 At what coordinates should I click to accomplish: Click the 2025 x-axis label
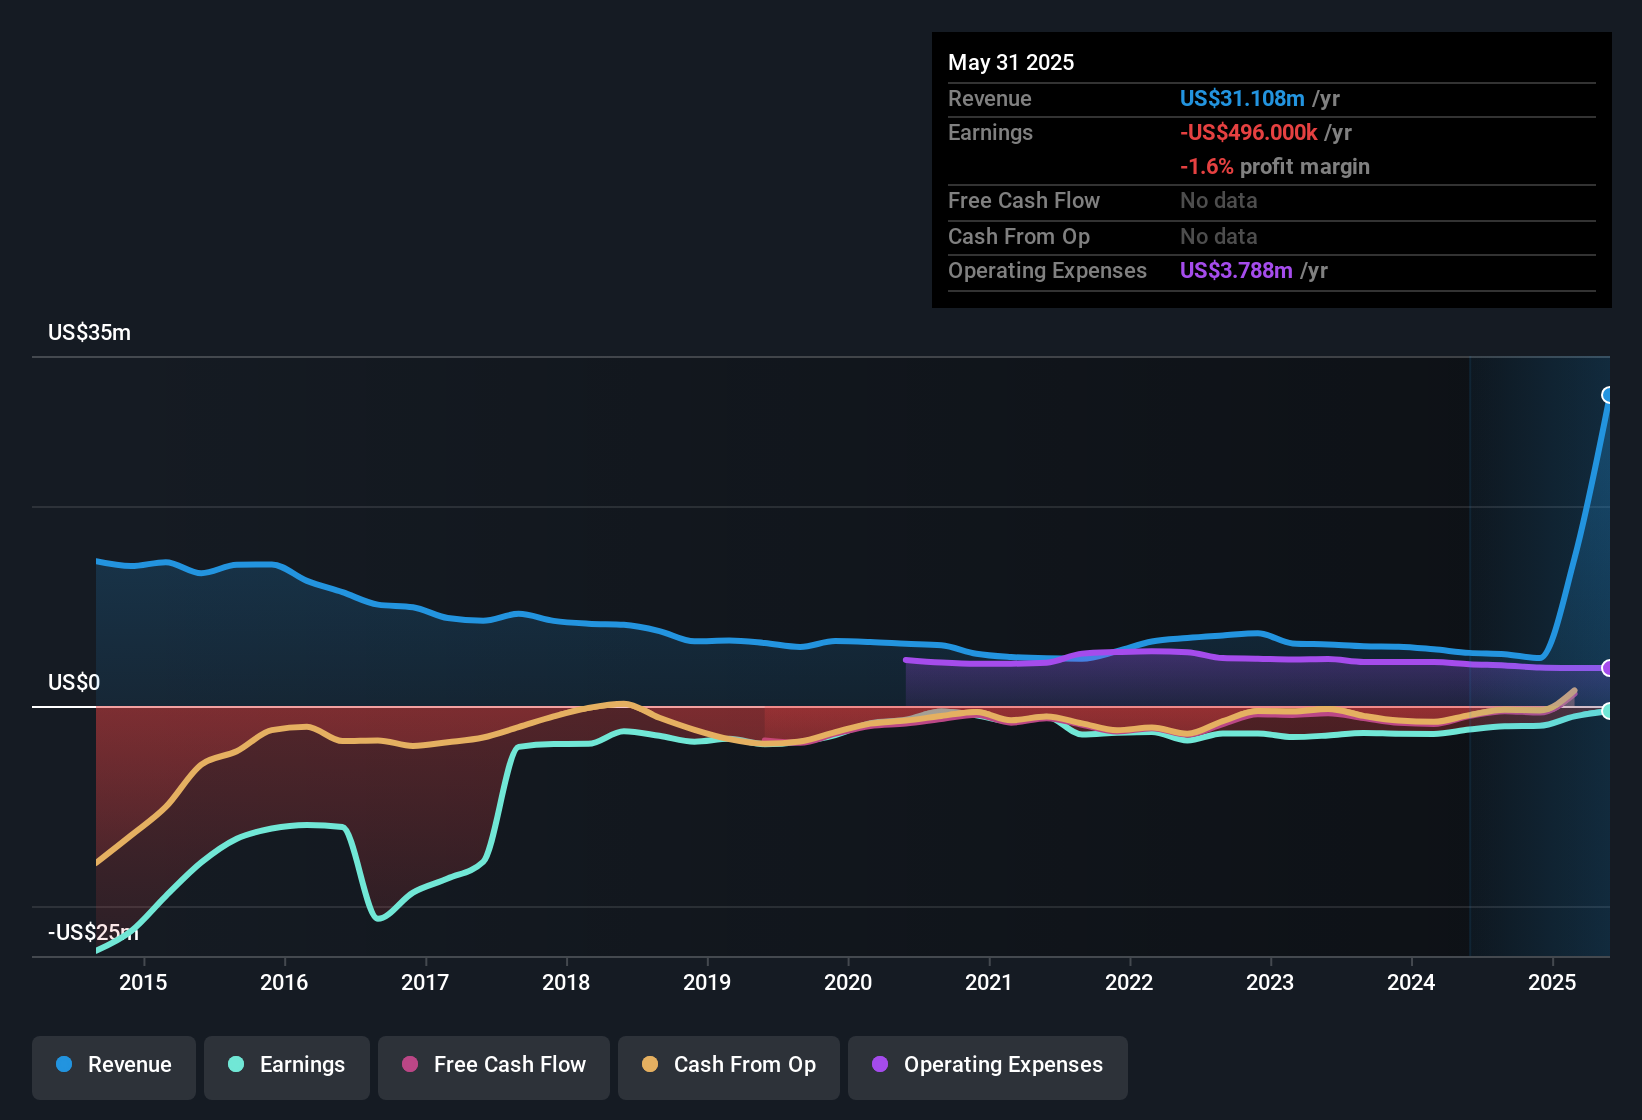click(x=1552, y=982)
